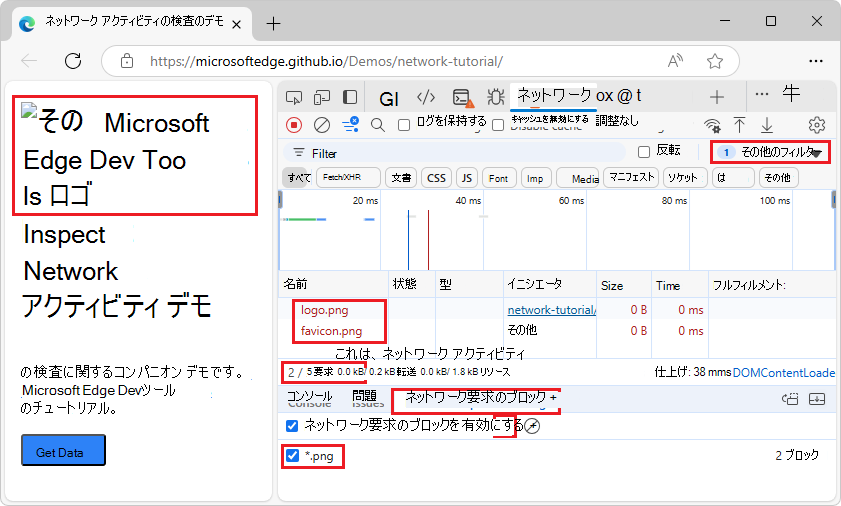Filter by Fetch/XHR requests
841x506 pixels.
(348, 178)
